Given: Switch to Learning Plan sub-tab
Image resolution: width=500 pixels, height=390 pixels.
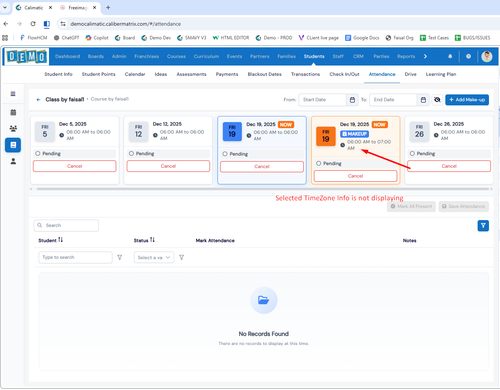Looking at the screenshot, I should (441, 74).
